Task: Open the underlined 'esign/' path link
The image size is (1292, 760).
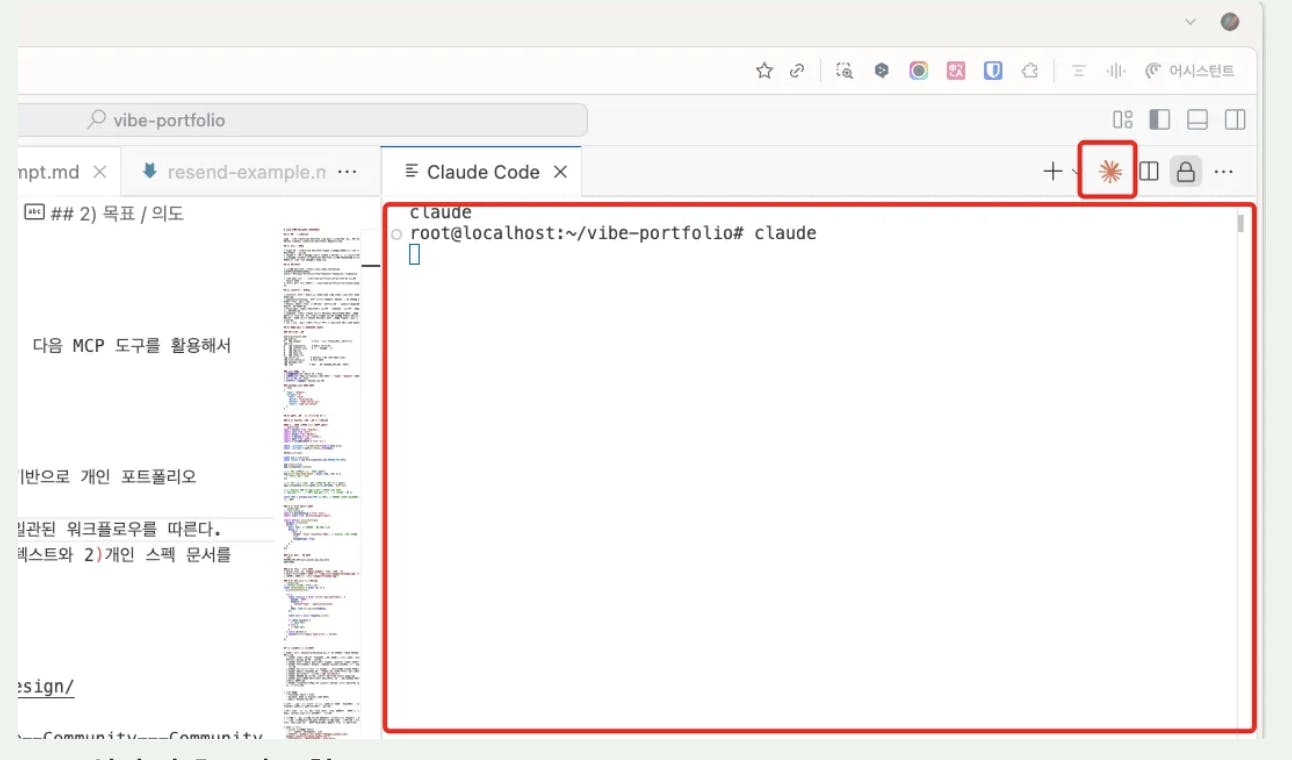Action: click(x=46, y=687)
